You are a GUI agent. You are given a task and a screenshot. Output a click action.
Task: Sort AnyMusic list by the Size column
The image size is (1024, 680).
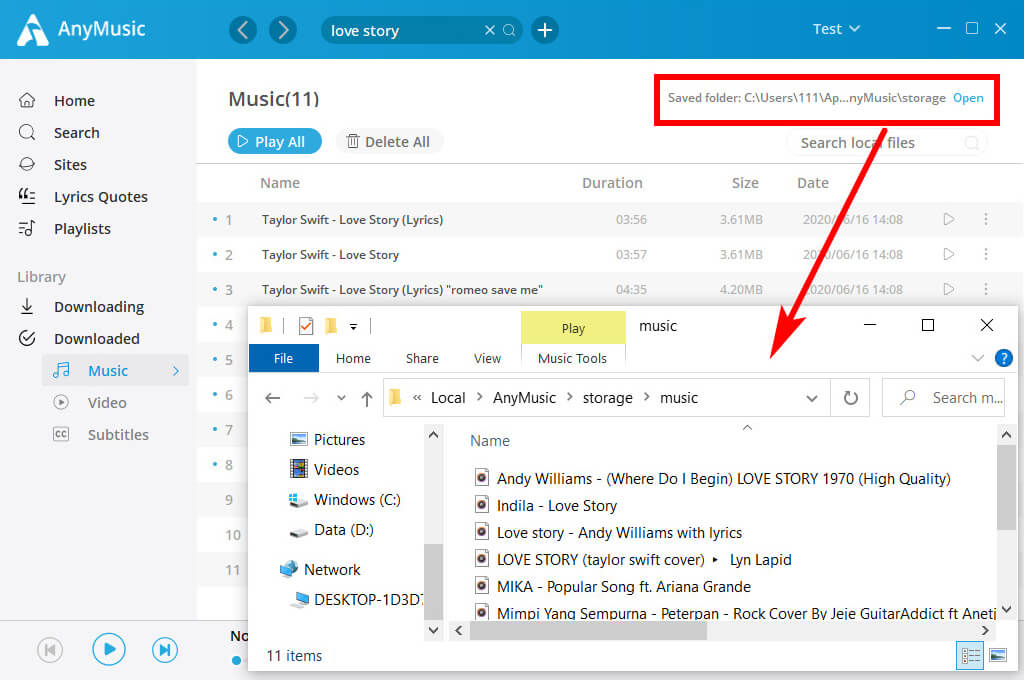point(745,183)
